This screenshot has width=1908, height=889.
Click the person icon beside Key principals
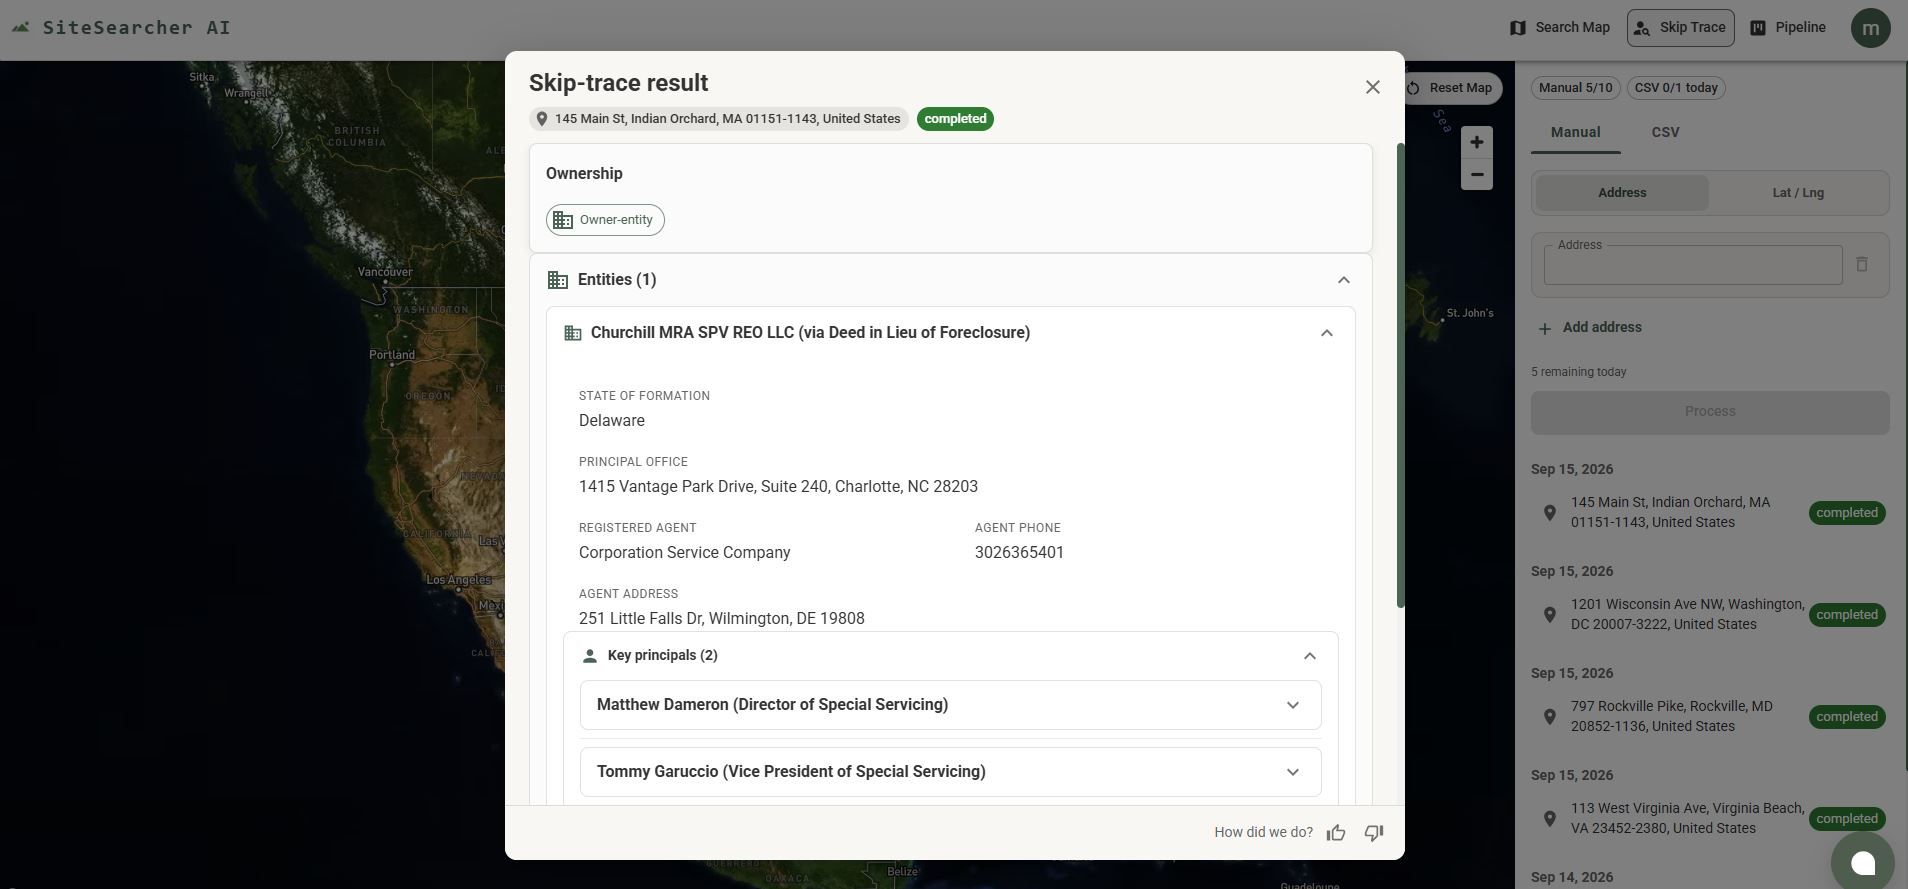click(x=589, y=656)
